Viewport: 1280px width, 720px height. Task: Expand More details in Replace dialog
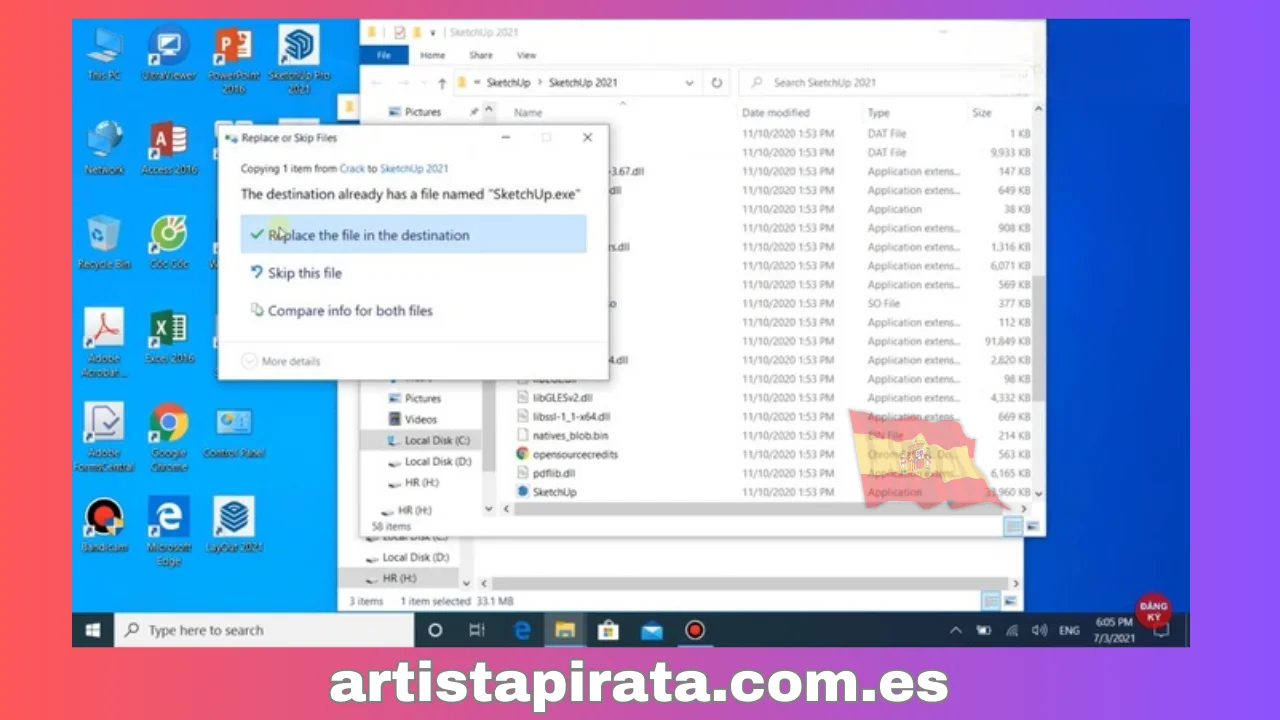coord(281,361)
